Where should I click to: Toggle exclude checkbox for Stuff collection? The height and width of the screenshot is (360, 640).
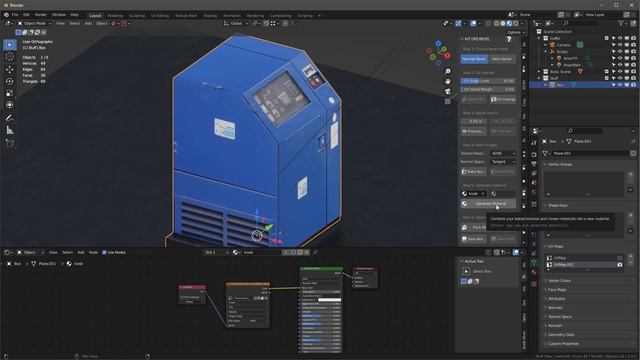click(x=607, y=78)
